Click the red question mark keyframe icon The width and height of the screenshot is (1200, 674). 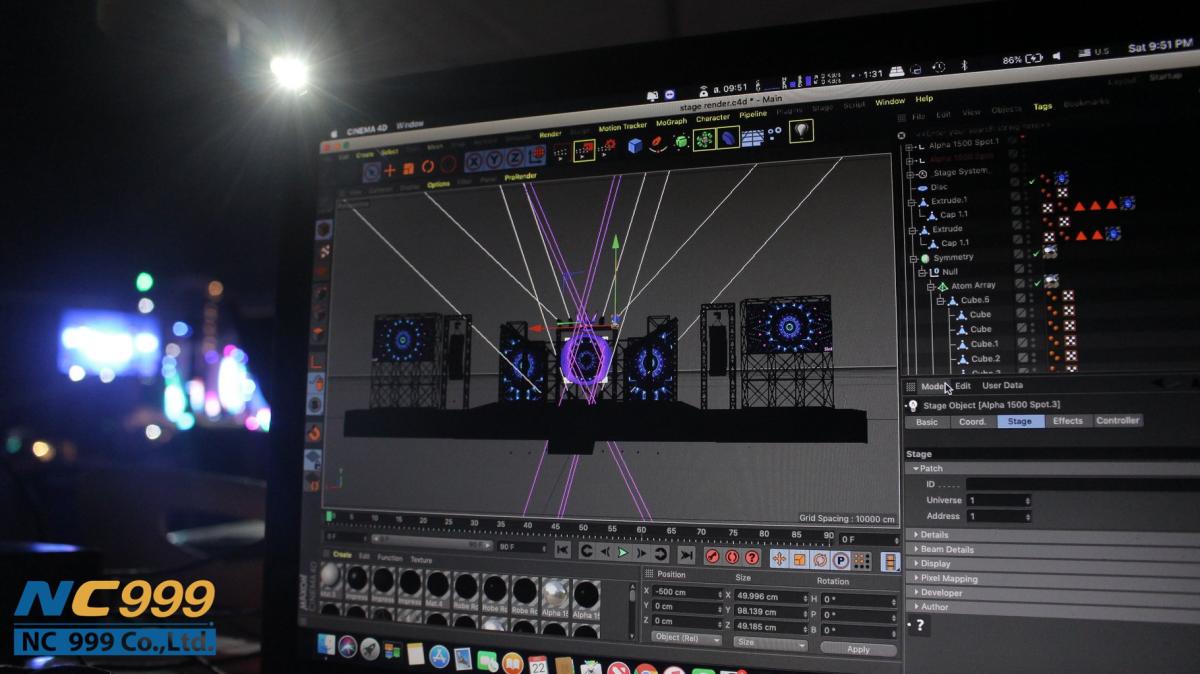point(752,557)
